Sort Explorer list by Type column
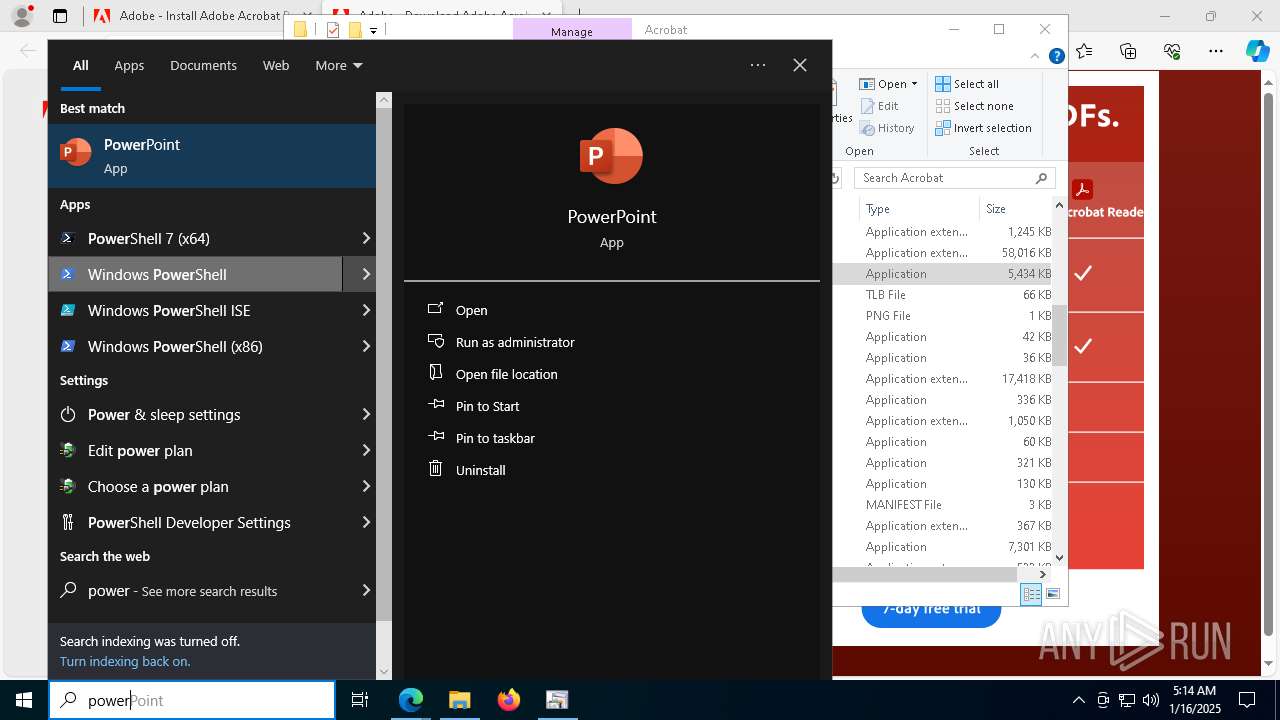Image resolution: width=1280 pixels, height=720 pixels. pyautogui.click(x=920, y=208)
